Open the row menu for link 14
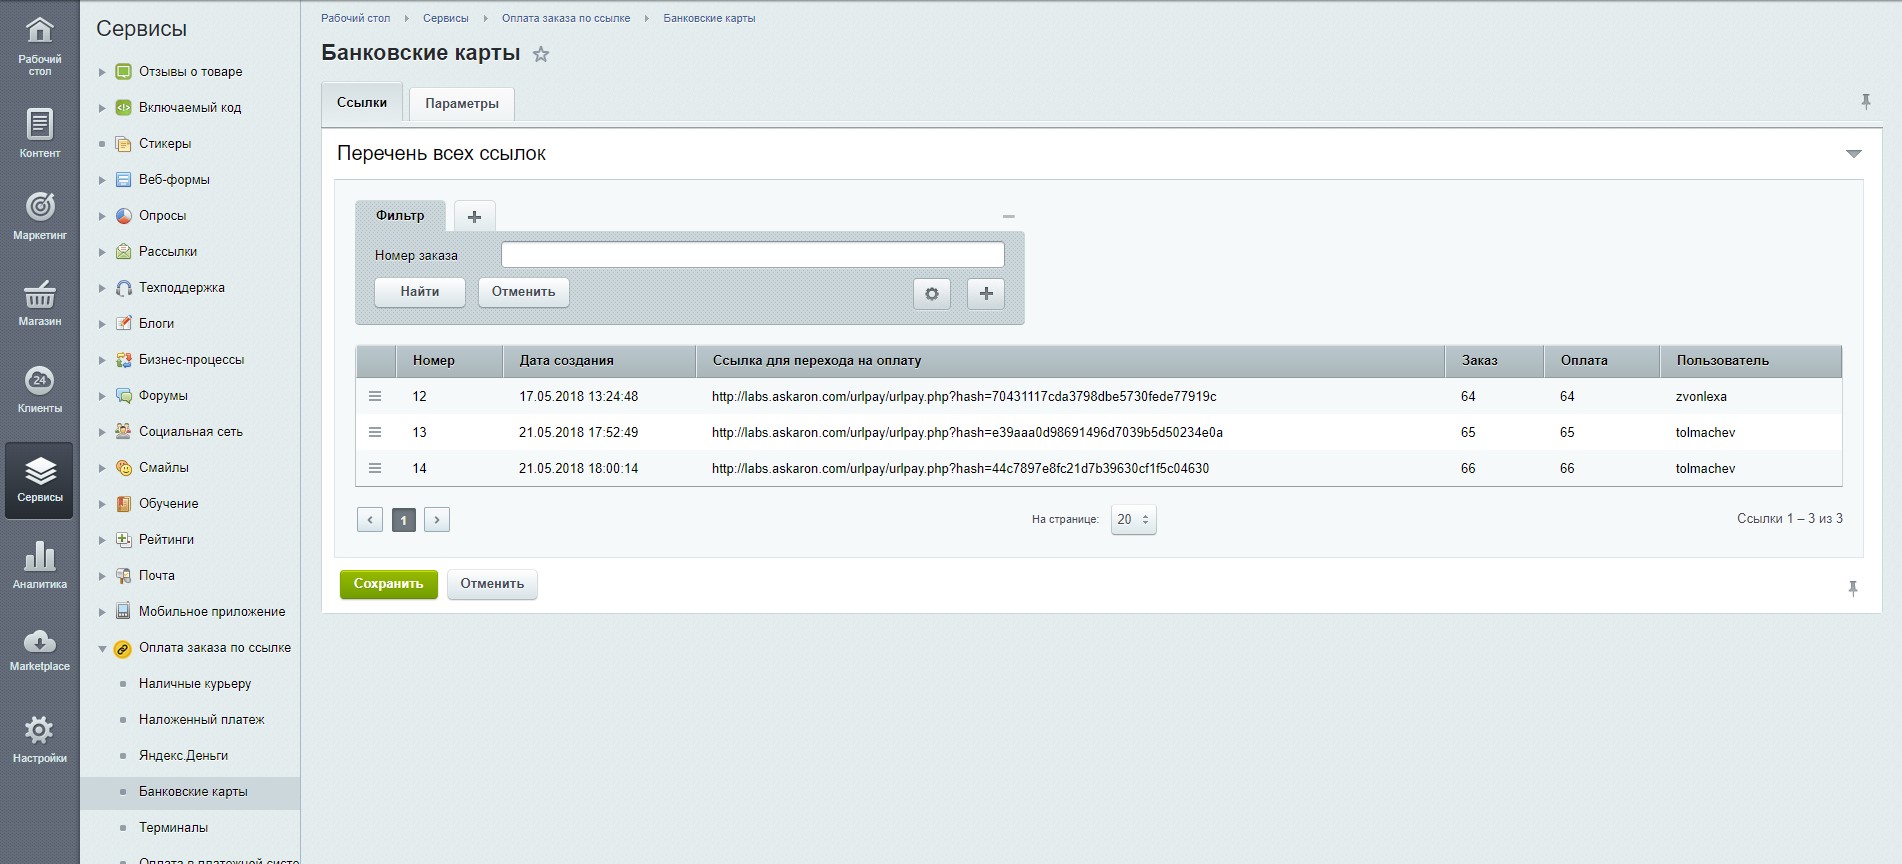This screenshot has width=1902, height=864. 375,468
